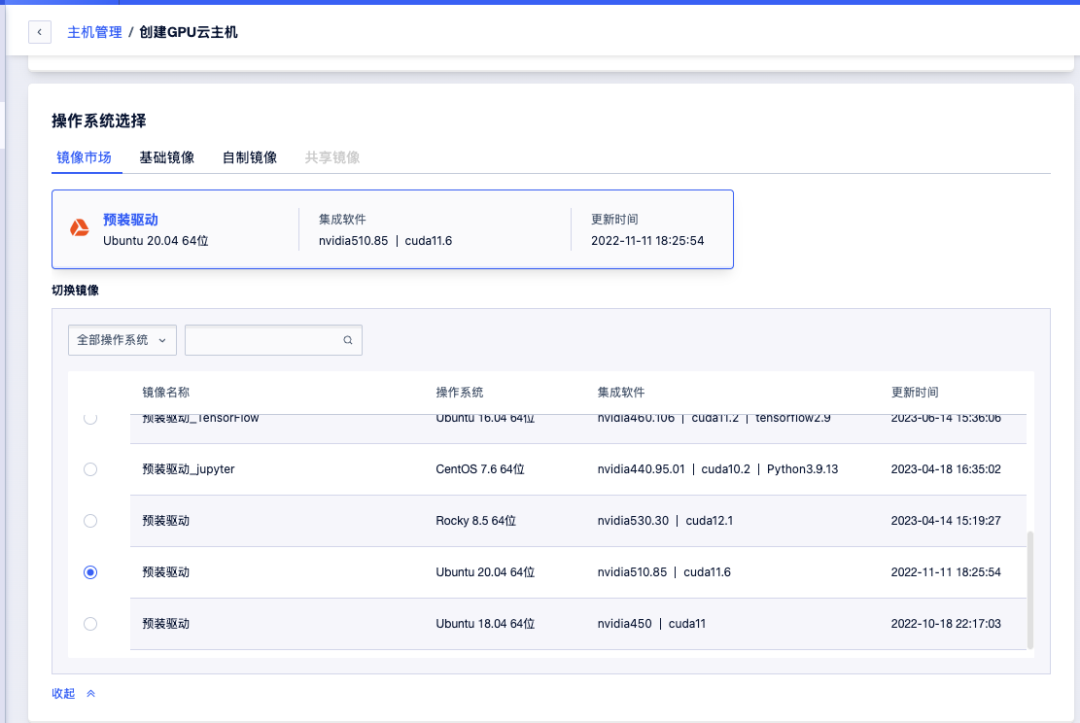Click the image table's vertical scrollbar
Viewport: 1080px width, 723px height.
tap(1030, 589)
